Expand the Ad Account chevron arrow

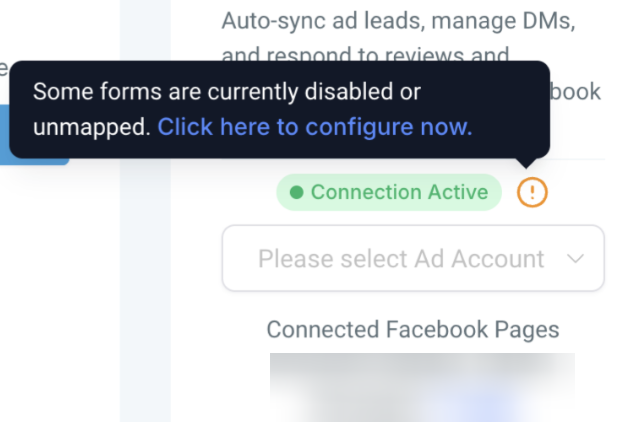pyautogui.click(x=576, y=258)
